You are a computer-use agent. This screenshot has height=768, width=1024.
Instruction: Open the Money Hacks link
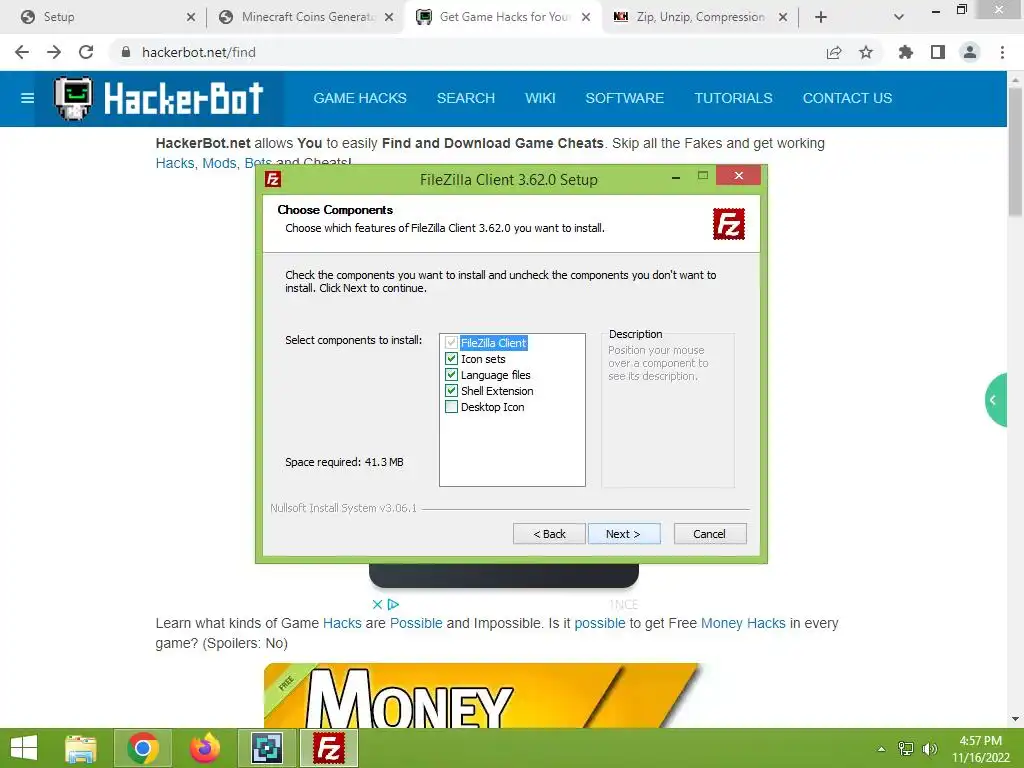743,623
